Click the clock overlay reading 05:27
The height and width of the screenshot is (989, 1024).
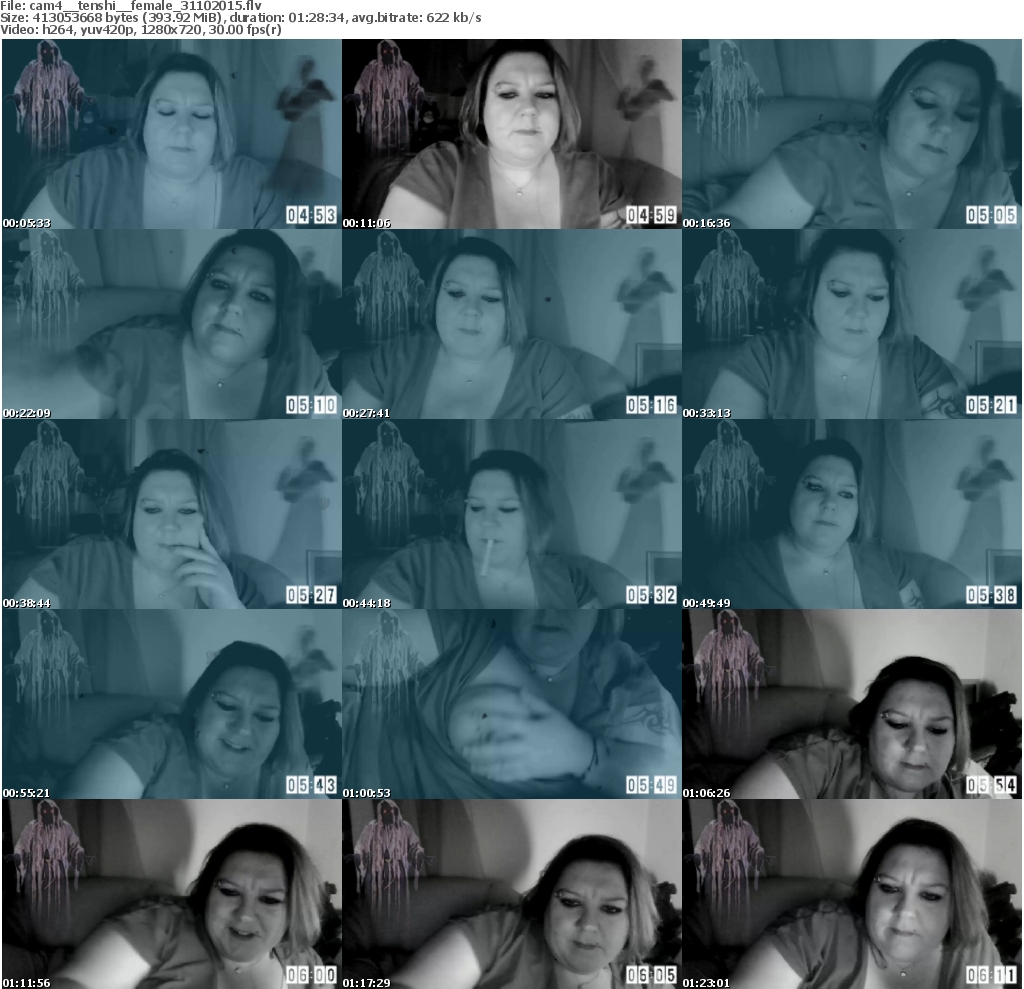pyautogui.click(x=312, y=595)
